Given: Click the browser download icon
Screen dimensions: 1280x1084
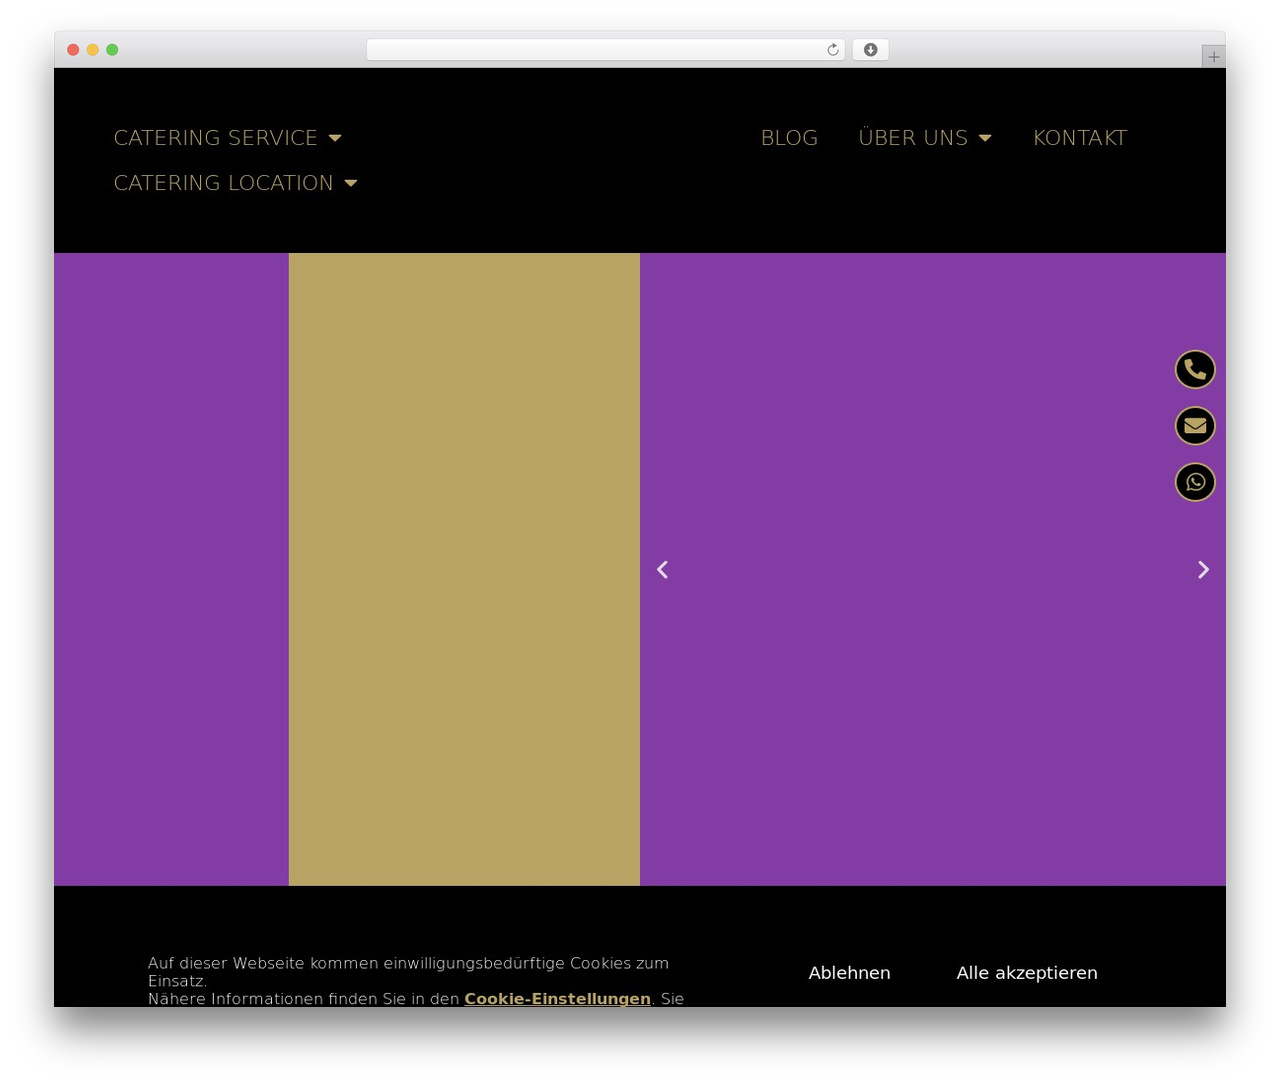Looking at the screenshot, I should pos(870,50).
